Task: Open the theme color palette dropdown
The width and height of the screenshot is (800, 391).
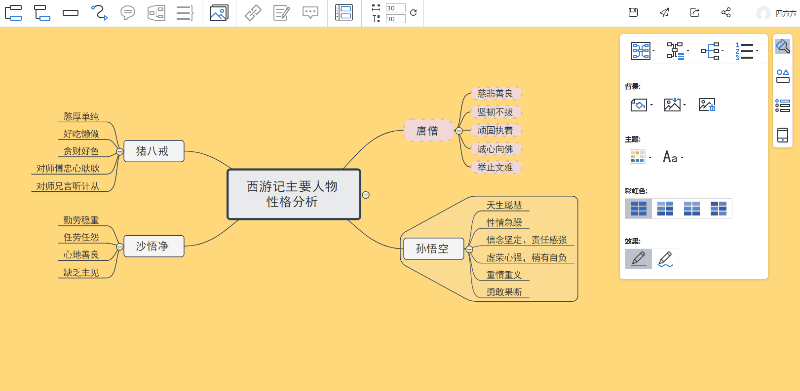Action: 640,157
